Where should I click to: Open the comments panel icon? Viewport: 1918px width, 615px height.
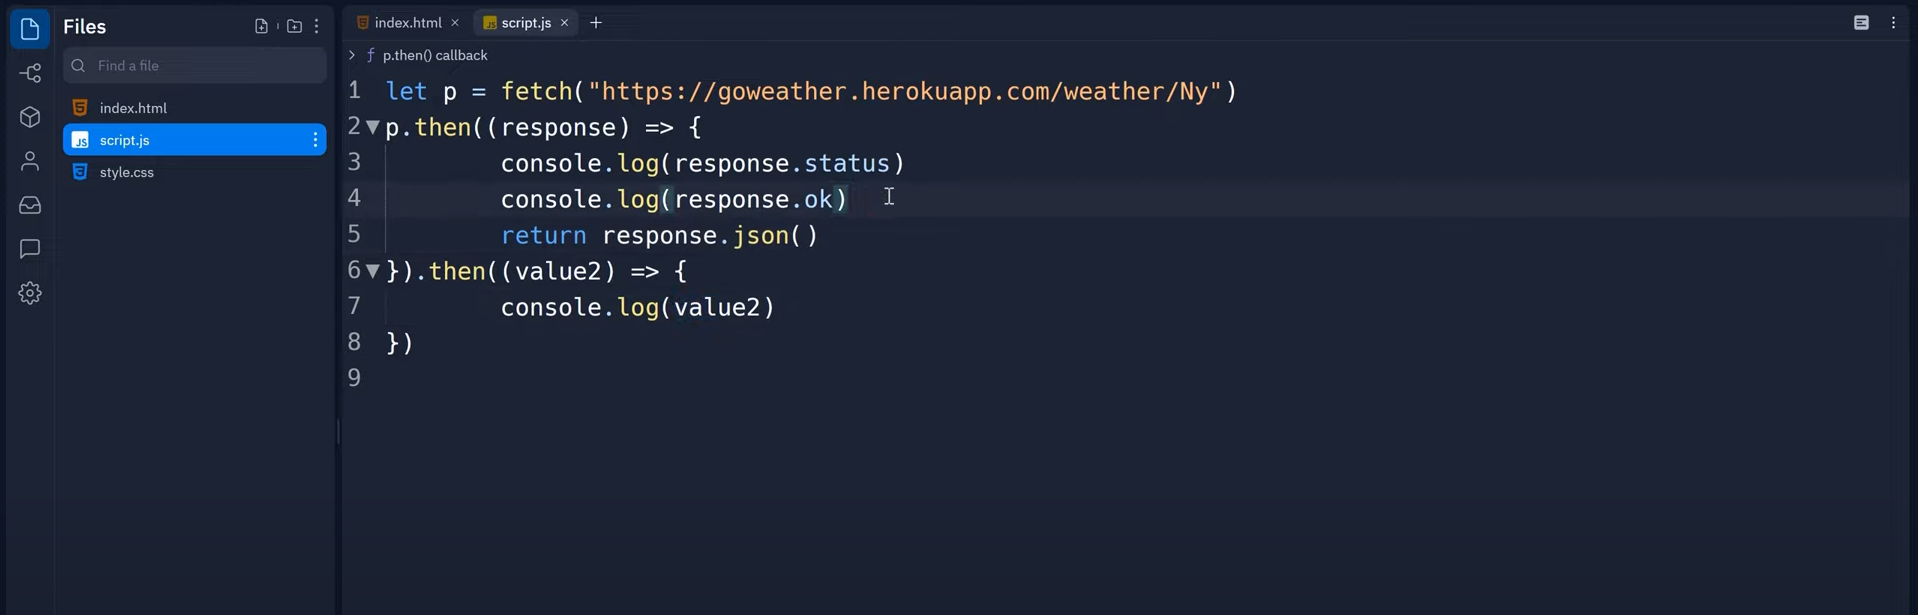click(x=29, y=248)
